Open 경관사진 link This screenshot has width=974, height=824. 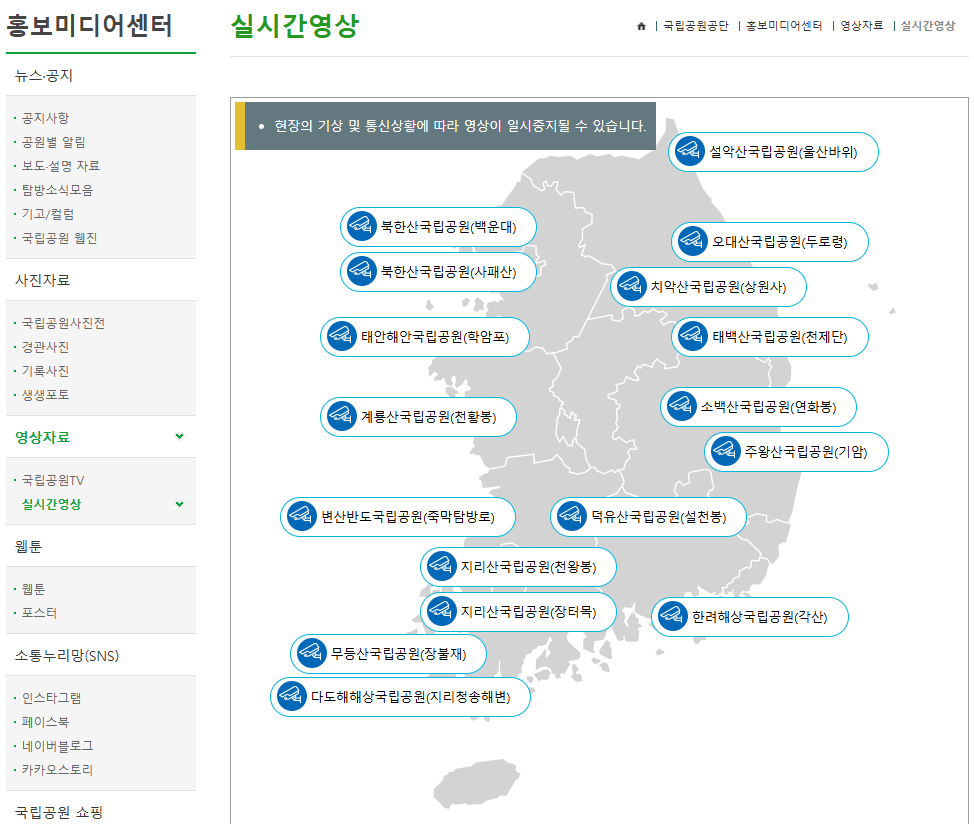point(45,347)
